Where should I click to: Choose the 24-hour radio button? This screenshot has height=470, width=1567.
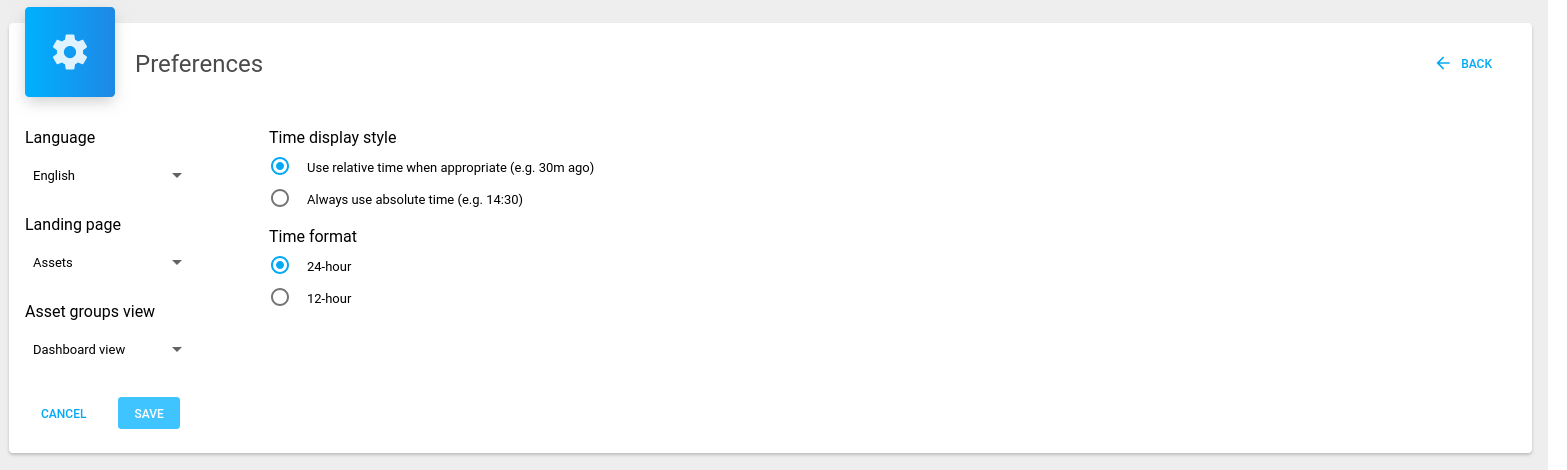(280, 266)
